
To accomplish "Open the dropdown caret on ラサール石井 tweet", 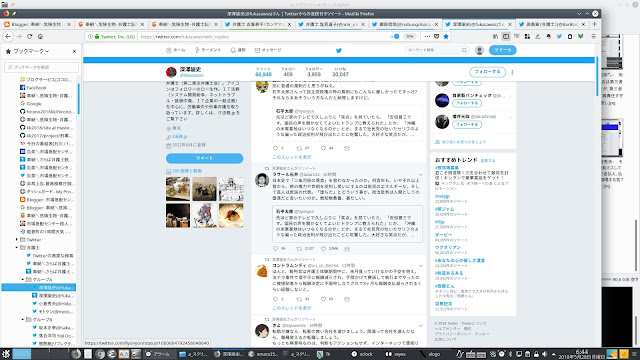I will [420, 175].
